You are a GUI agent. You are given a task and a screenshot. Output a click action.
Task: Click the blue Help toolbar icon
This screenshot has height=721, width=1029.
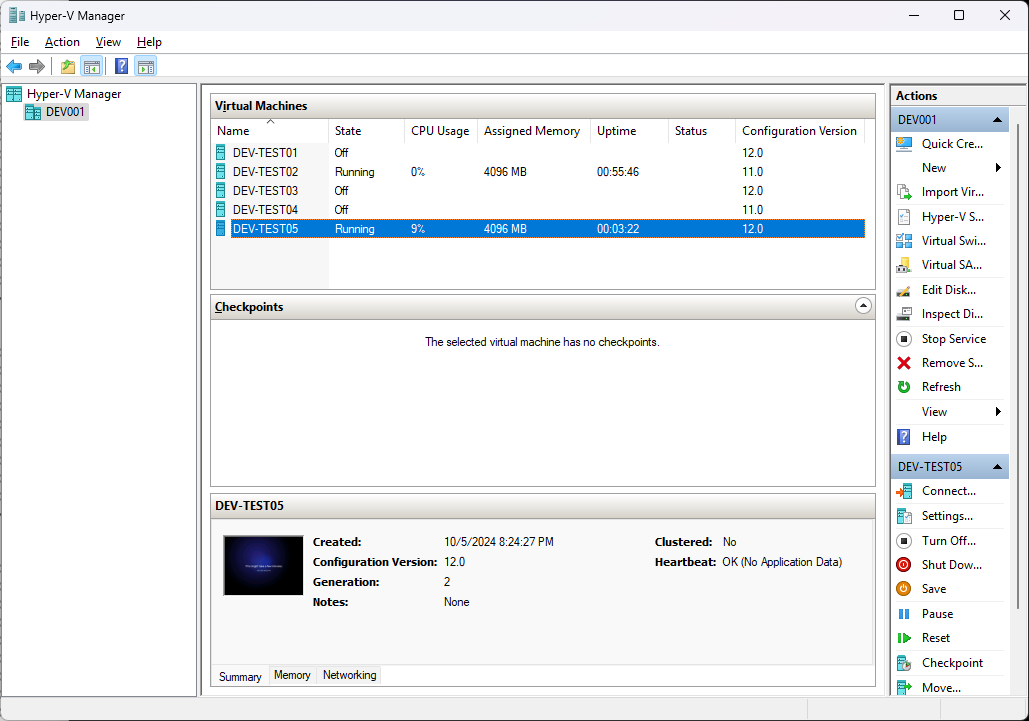[x=121, y=66]
